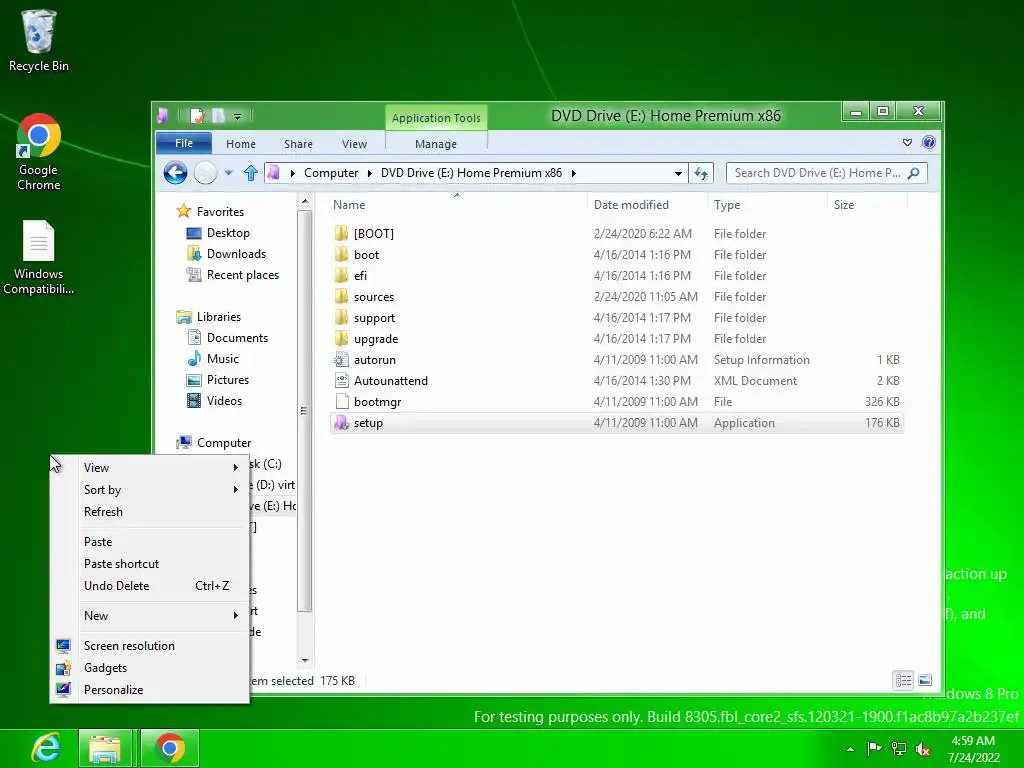Click navigation pane scrollbar down arrow
This screenshot has width=1024, height=768.
[304, 661]
